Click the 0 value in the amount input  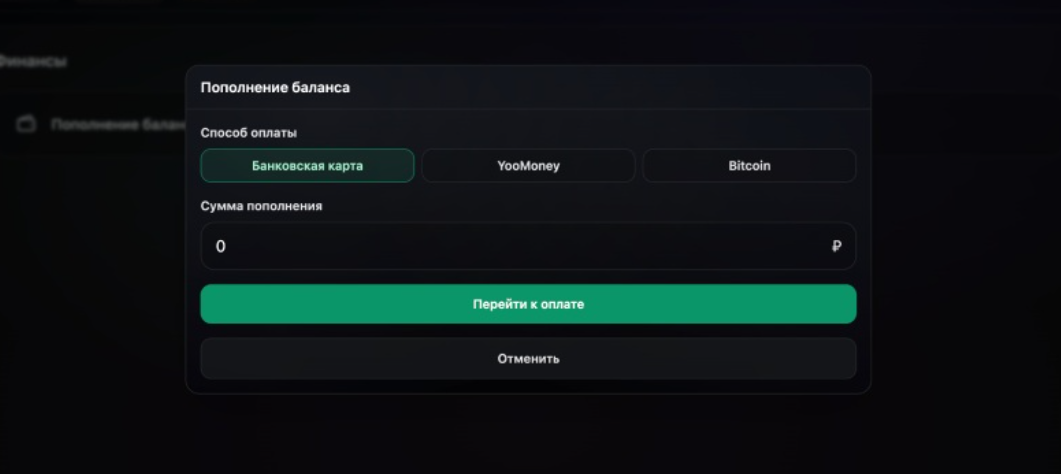(x=221, y=246)
